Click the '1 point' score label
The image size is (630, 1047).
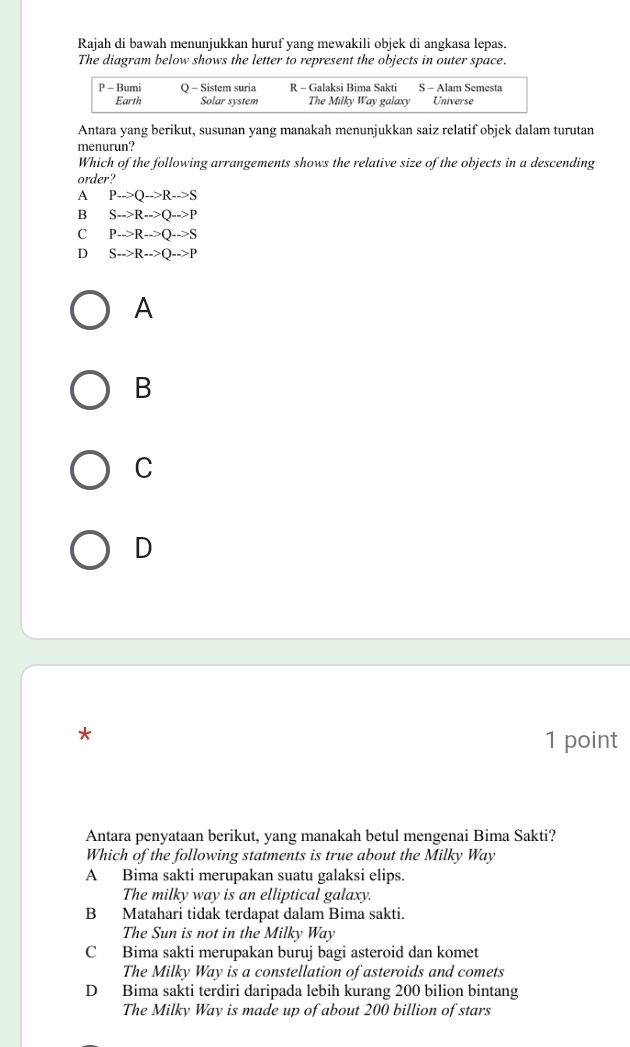pos(582,740)
